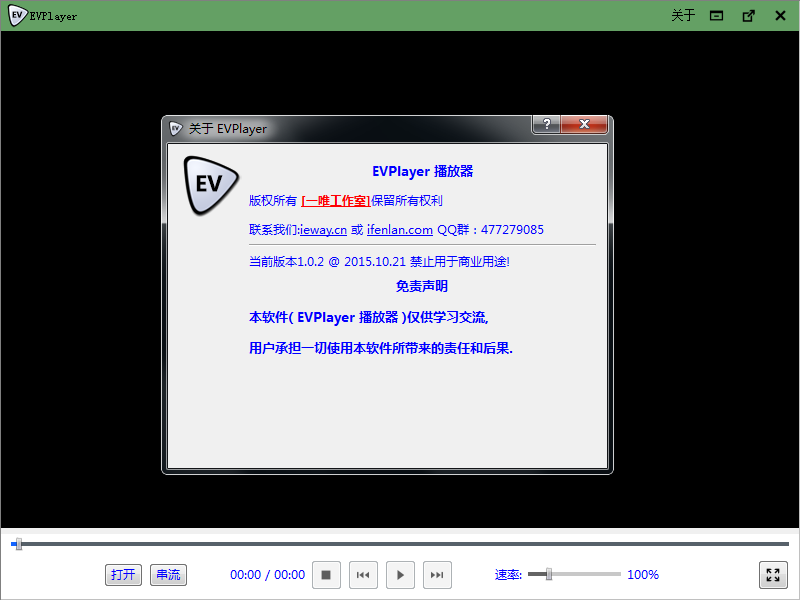This screenshot has height=600, width=800.
Task: Select the next track icon
Action: 437,574
